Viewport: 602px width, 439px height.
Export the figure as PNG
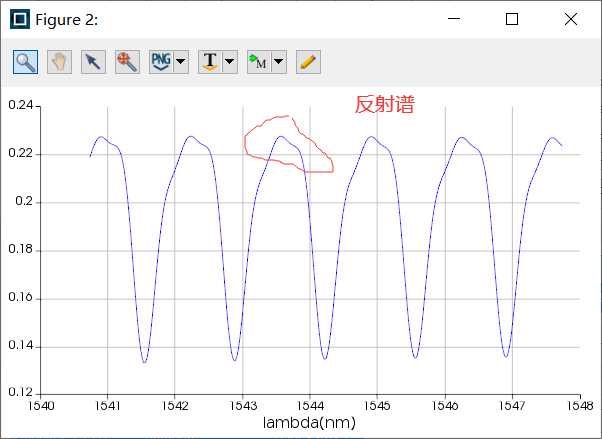point(161,62)
